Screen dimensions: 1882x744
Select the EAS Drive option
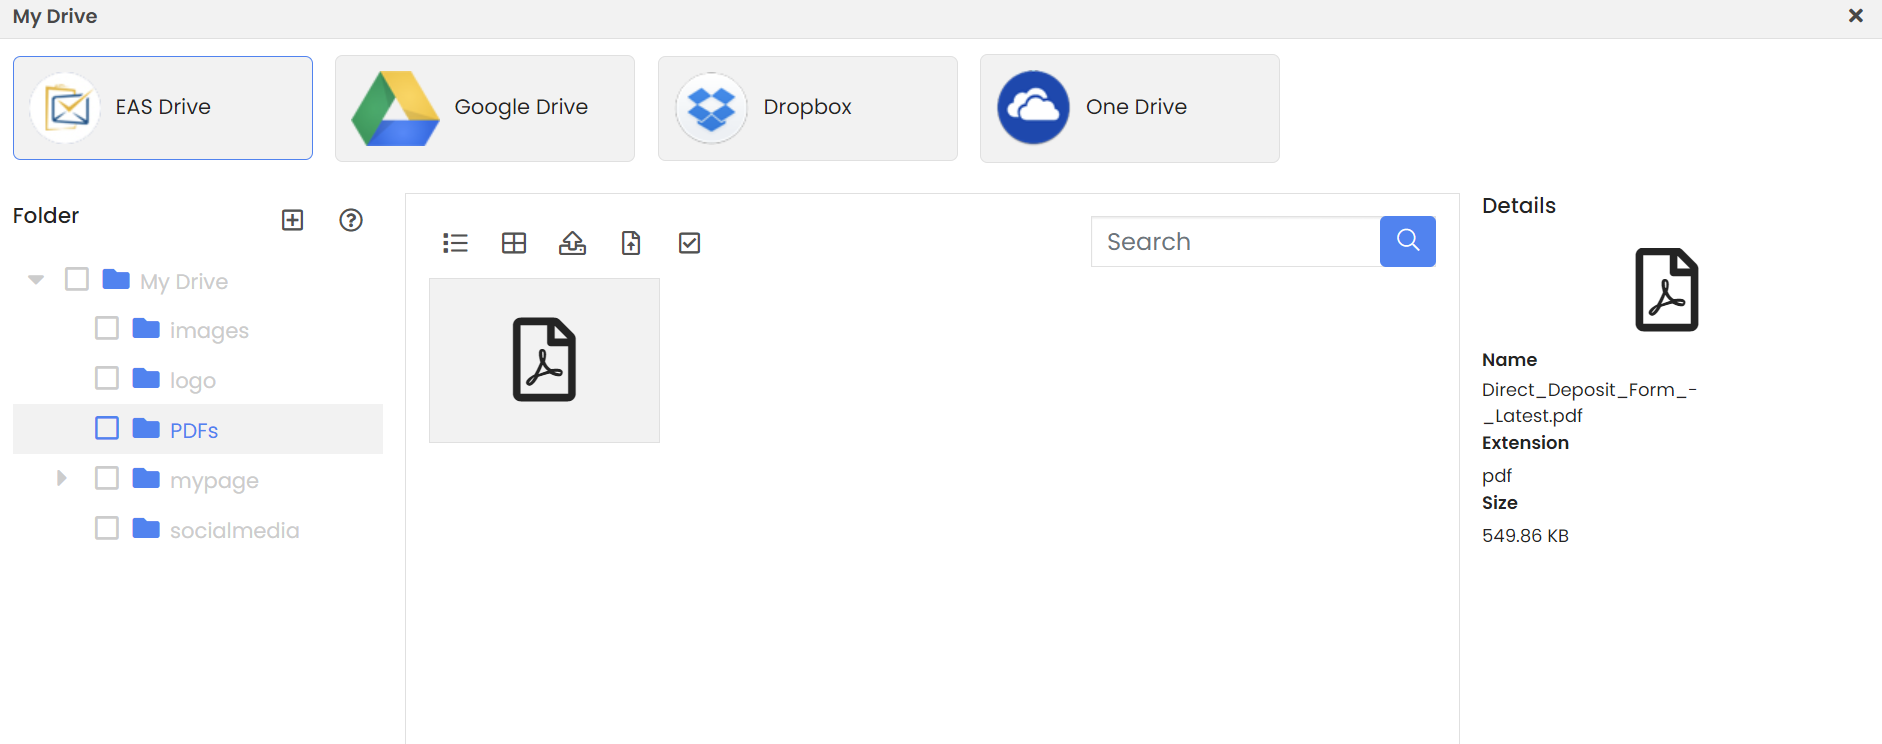point(163,108)
